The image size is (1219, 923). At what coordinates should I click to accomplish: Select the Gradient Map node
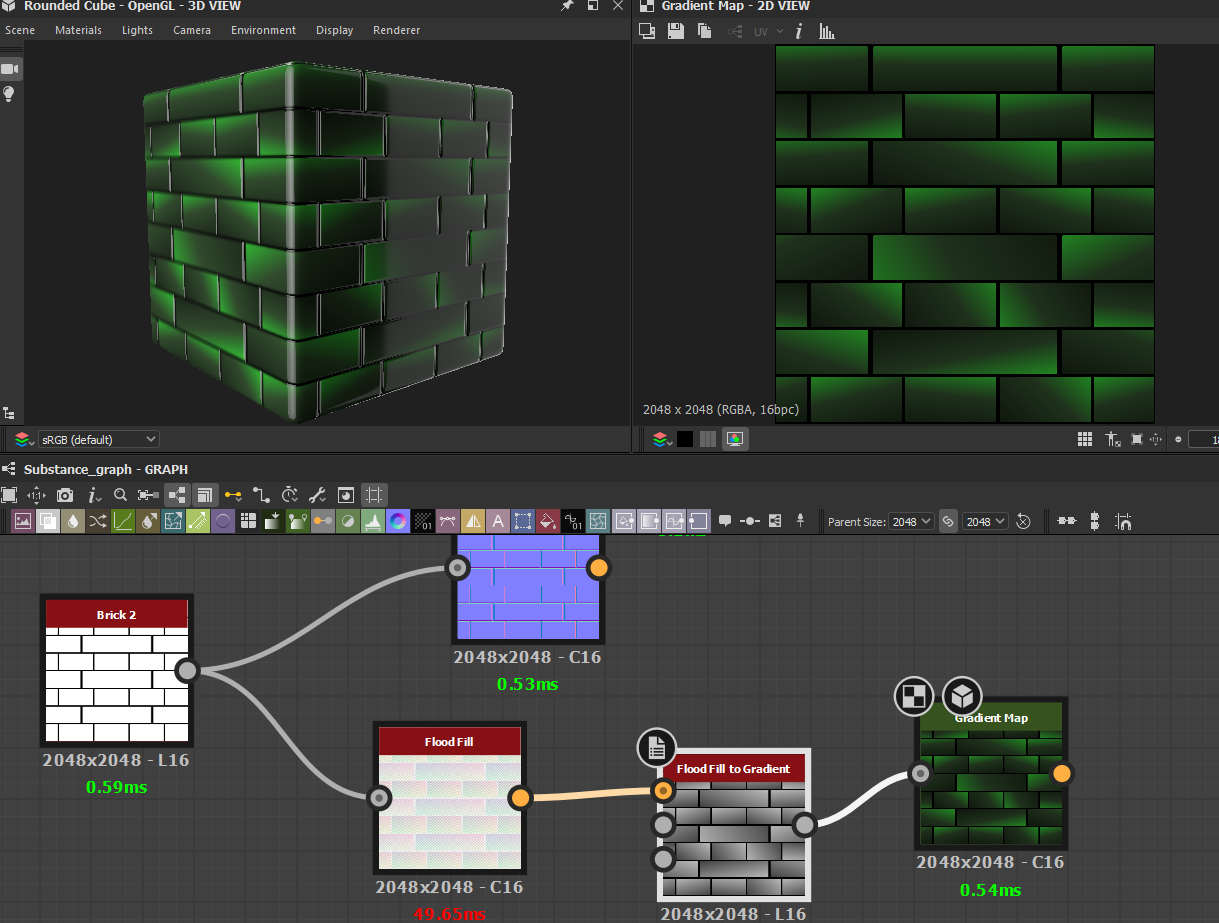992,773
